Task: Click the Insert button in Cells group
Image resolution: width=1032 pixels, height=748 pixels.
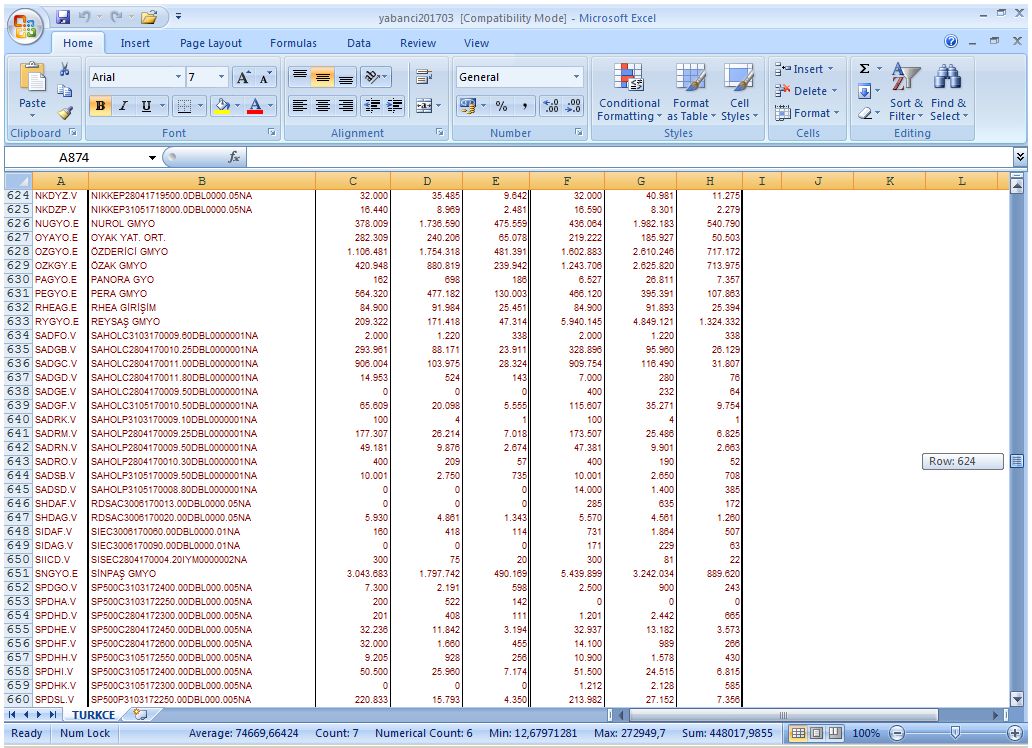Action: pos(805,68)
